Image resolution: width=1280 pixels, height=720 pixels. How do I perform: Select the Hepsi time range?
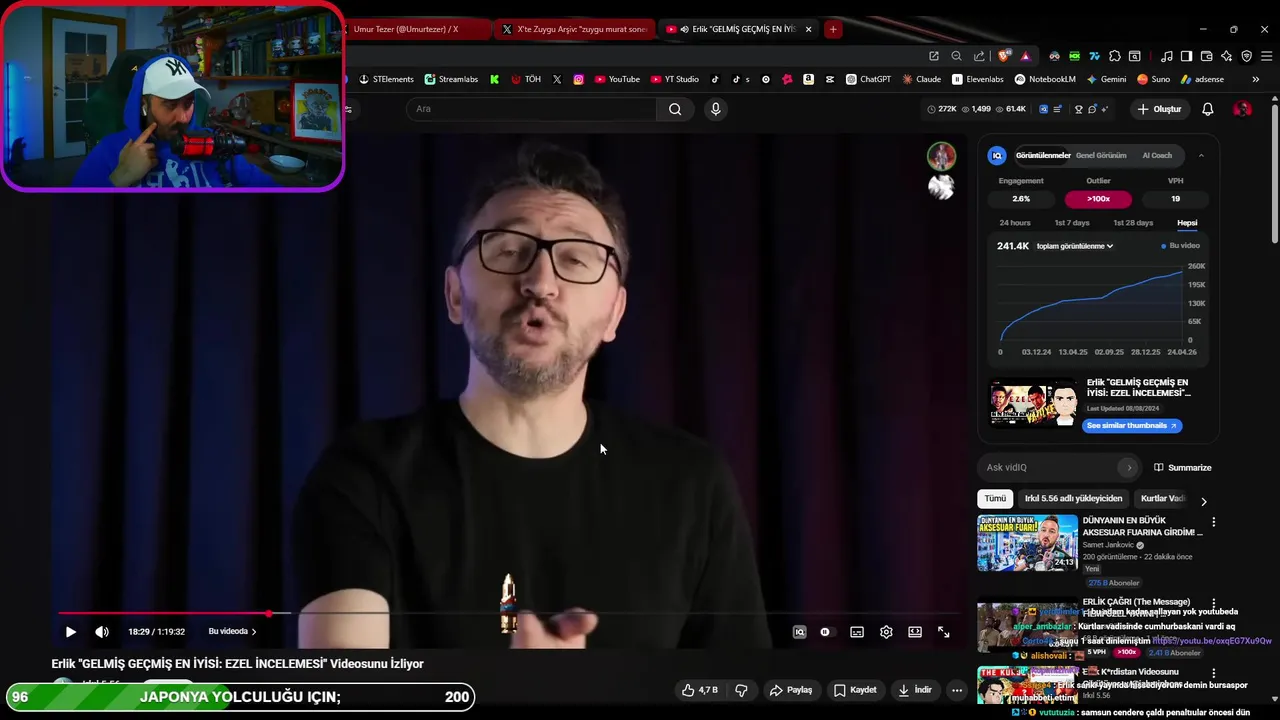tap(1187, 223)
